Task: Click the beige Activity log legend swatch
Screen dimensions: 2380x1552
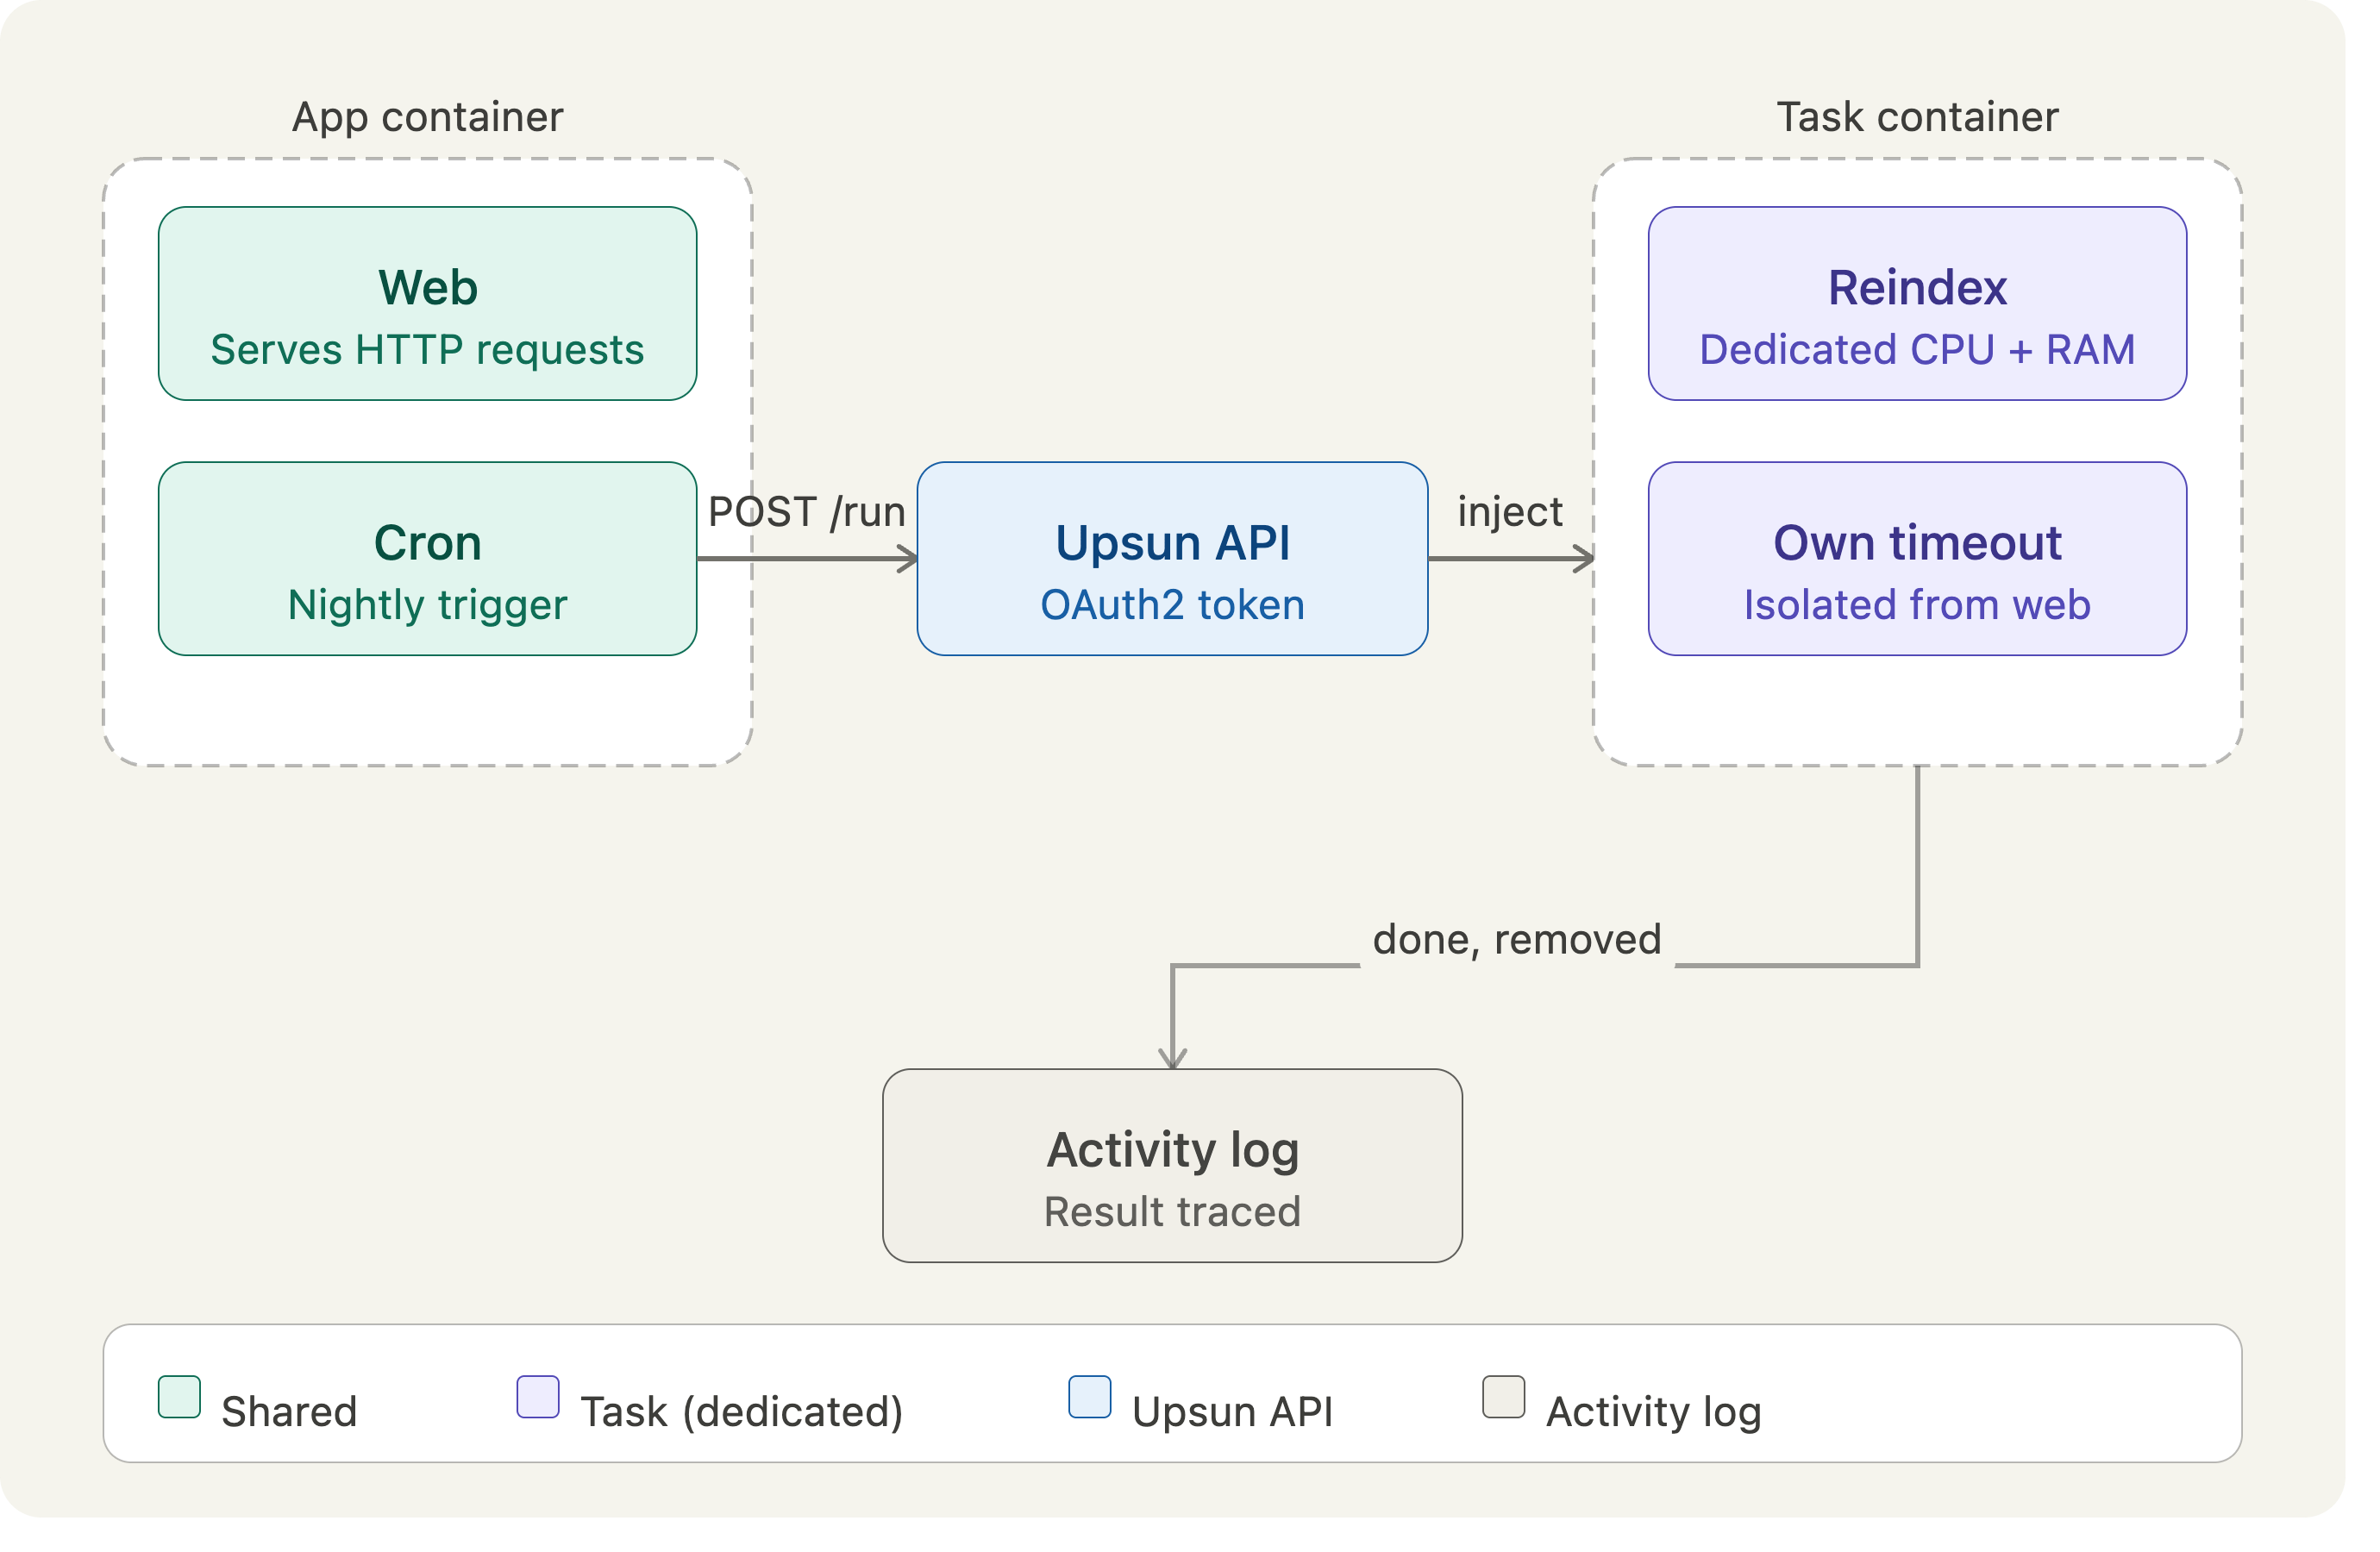Action: point(1504,1397)
